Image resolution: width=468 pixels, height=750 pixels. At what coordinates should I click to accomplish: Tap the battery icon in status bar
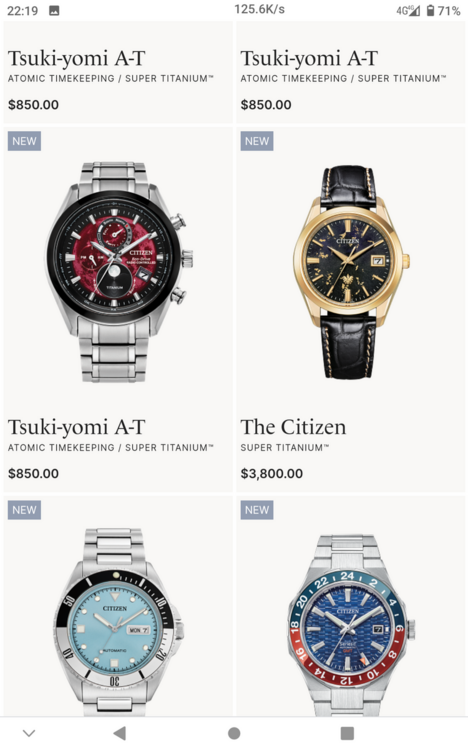coord(430,10)
